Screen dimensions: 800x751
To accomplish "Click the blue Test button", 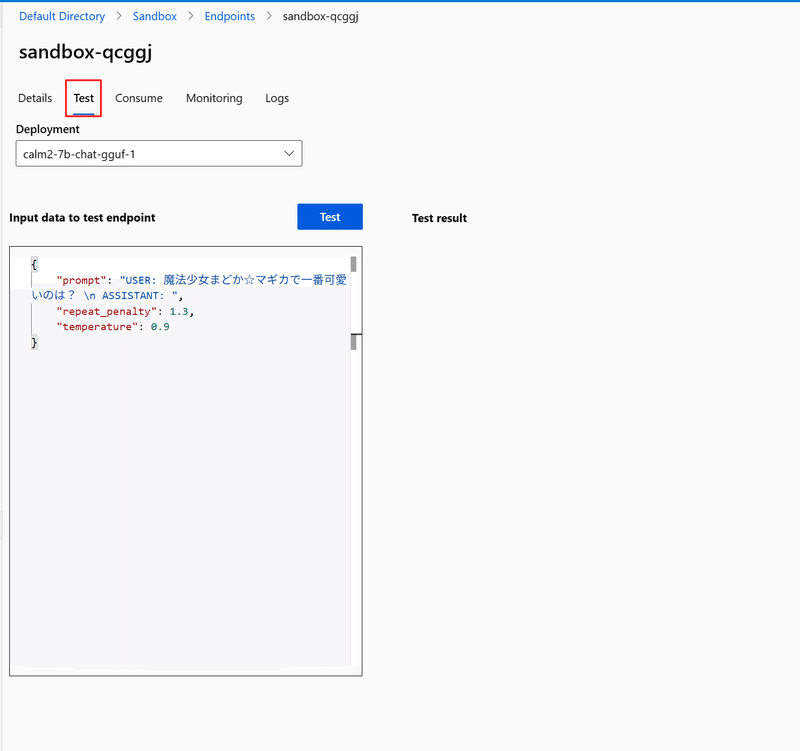I will (330, 217).
